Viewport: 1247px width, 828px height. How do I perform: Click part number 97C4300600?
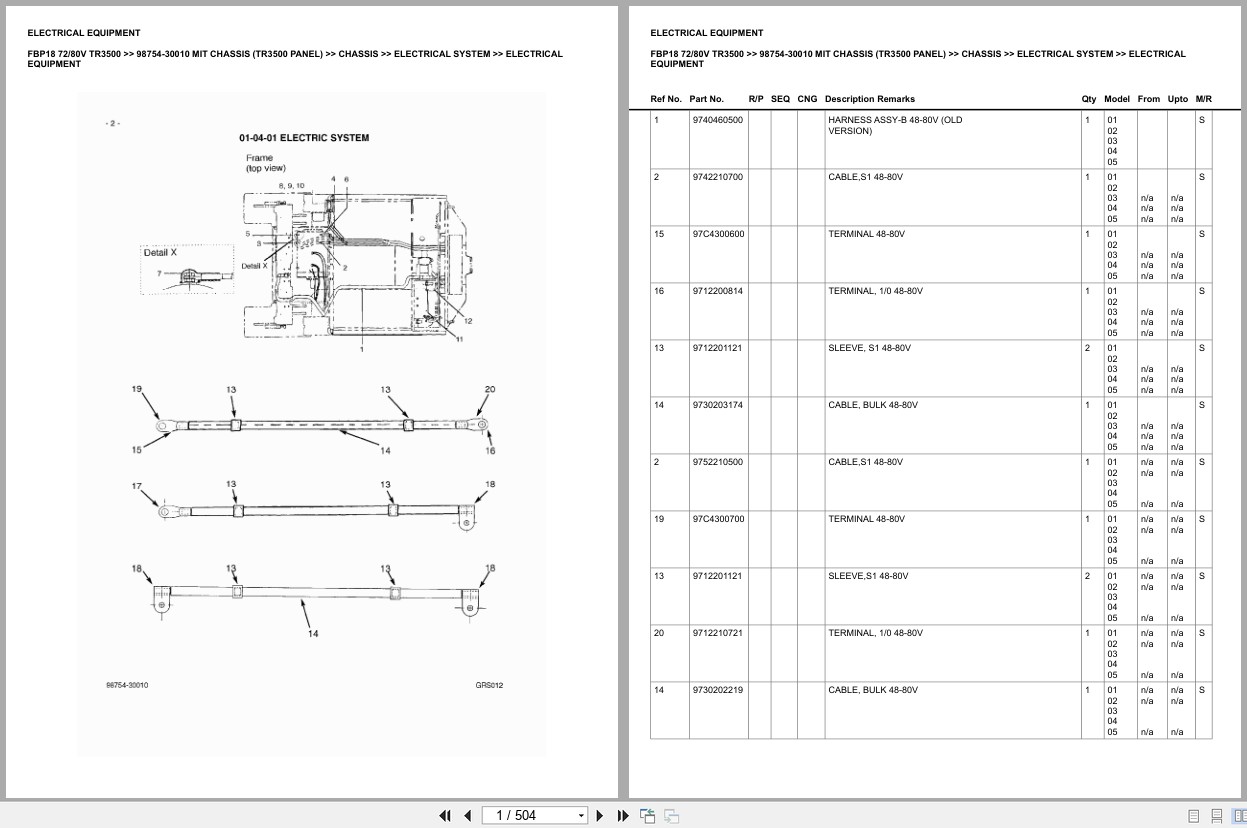[x=718, y=234]
